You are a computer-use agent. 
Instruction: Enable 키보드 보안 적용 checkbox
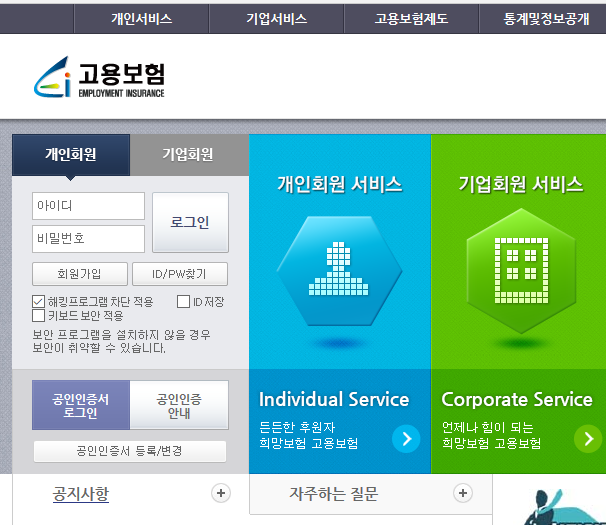click(38, 315)
